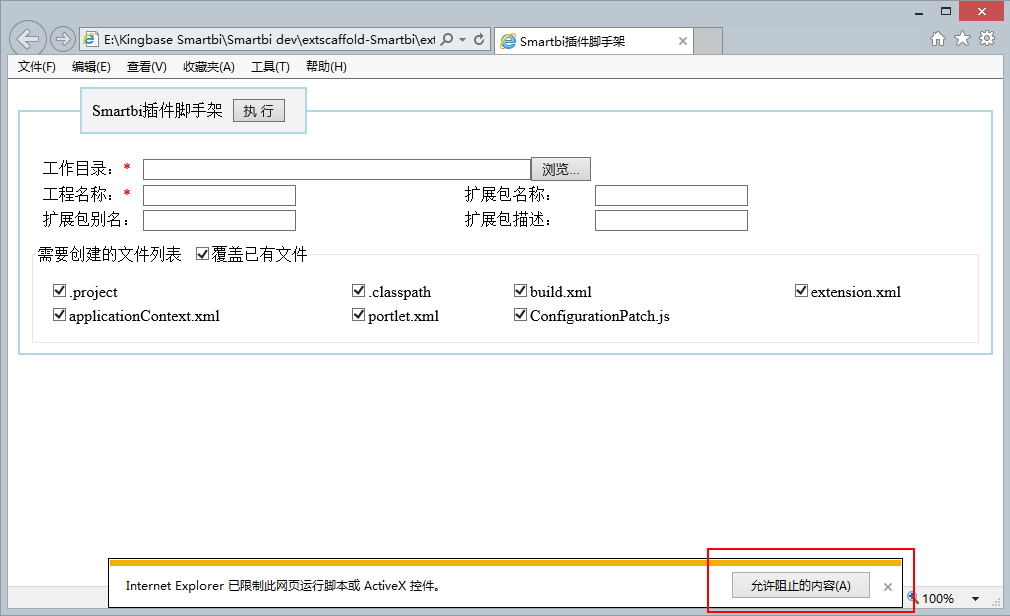Focus the 扩展包描述 input field
Image resolution: width=1010 pixels, height=616 pixels.
(671, 220)
